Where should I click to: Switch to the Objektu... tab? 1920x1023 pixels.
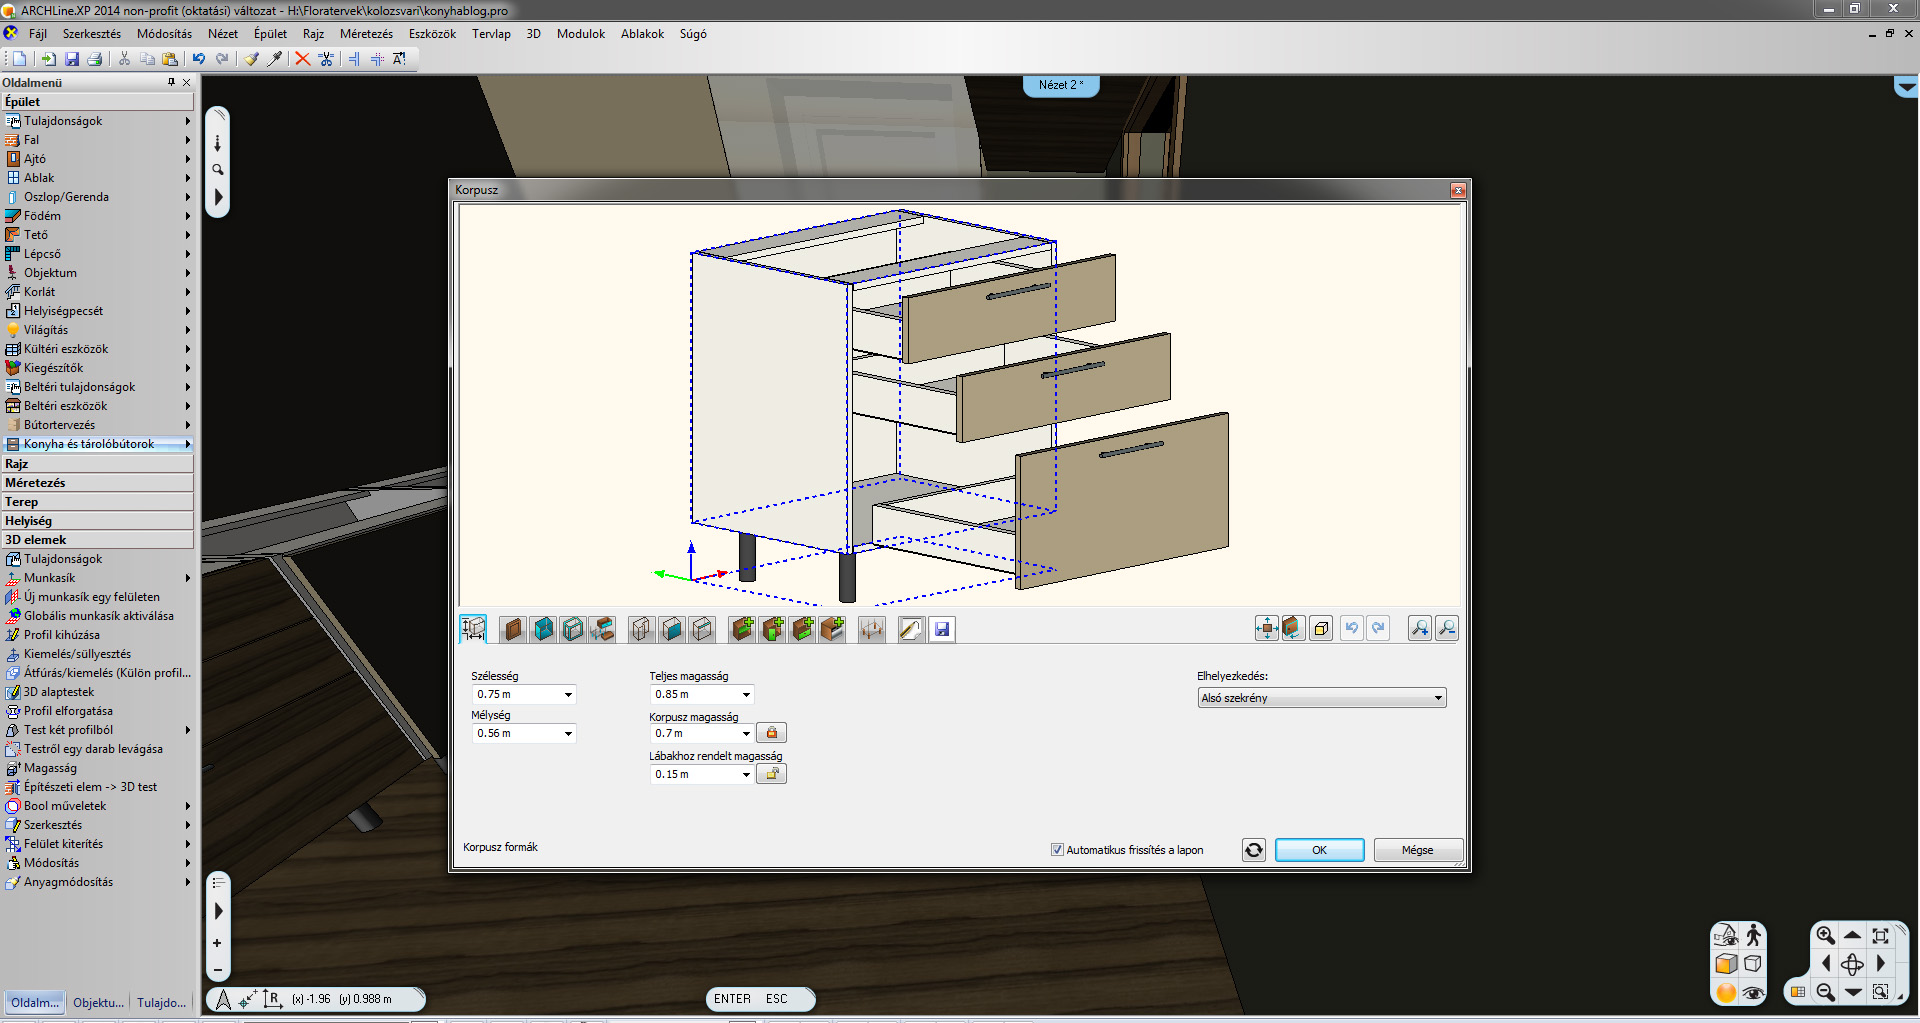pyautogui.click(x=98, y=1002)
